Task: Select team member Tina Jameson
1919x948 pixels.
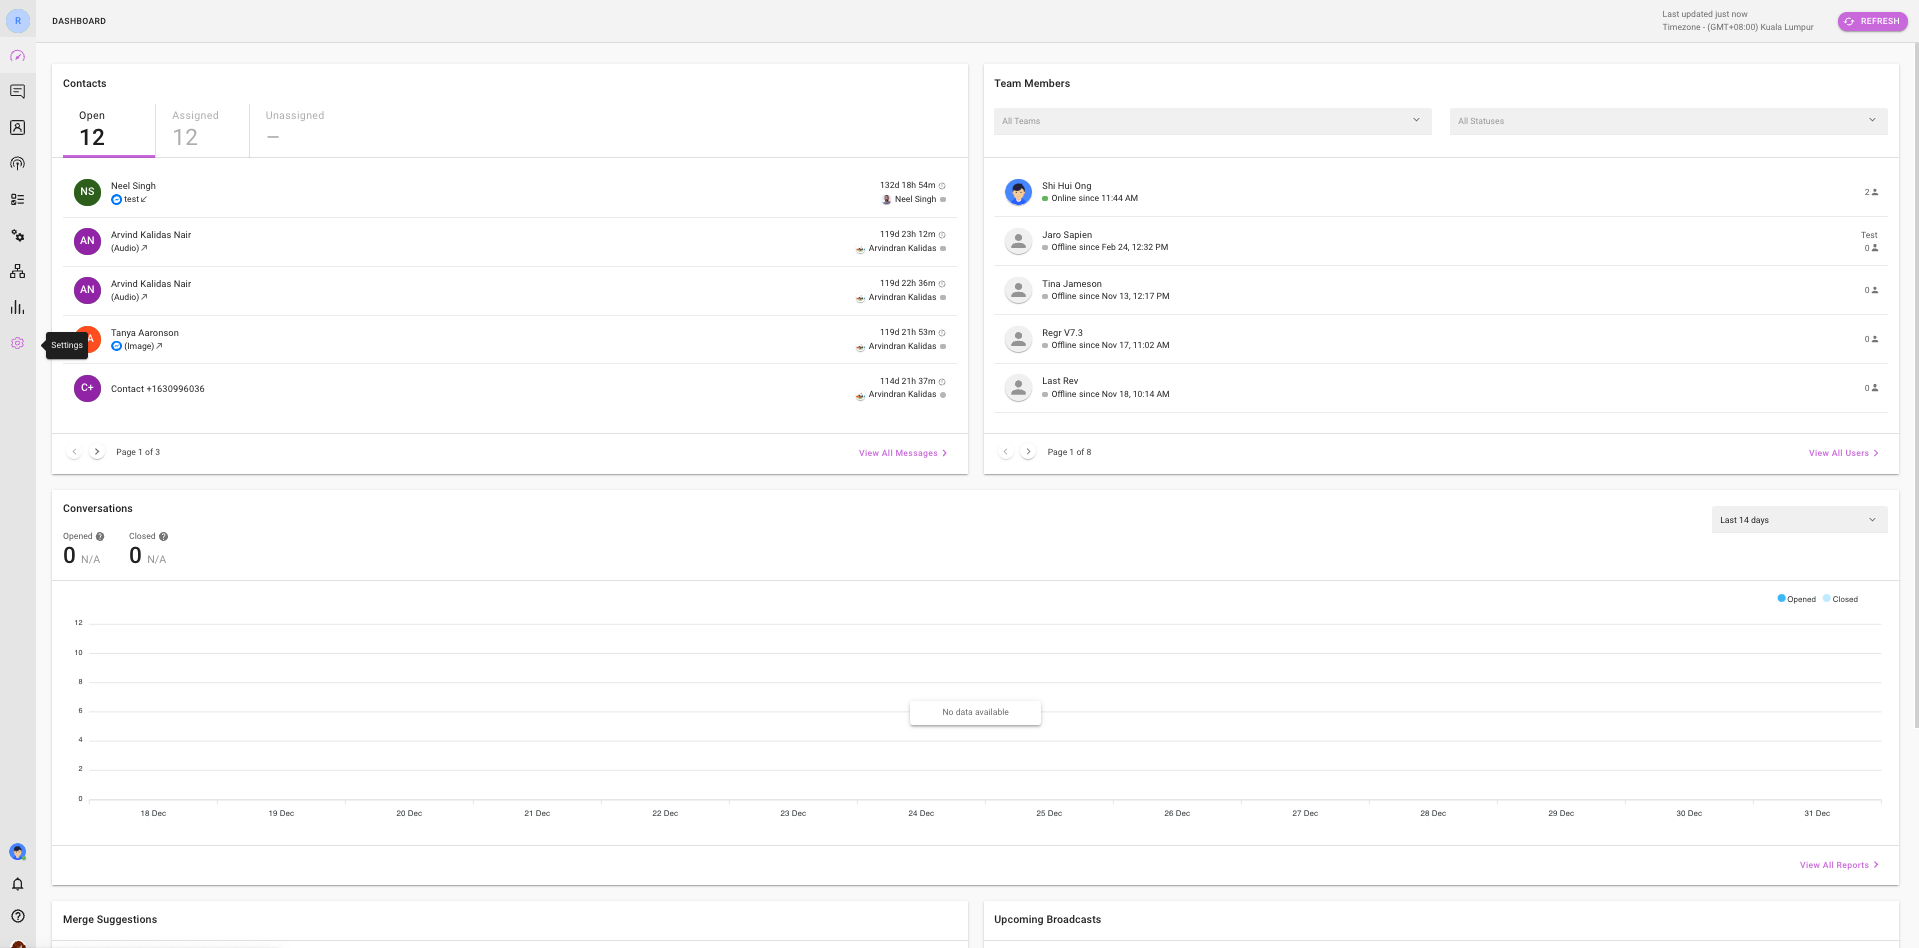Action: 1441,290
